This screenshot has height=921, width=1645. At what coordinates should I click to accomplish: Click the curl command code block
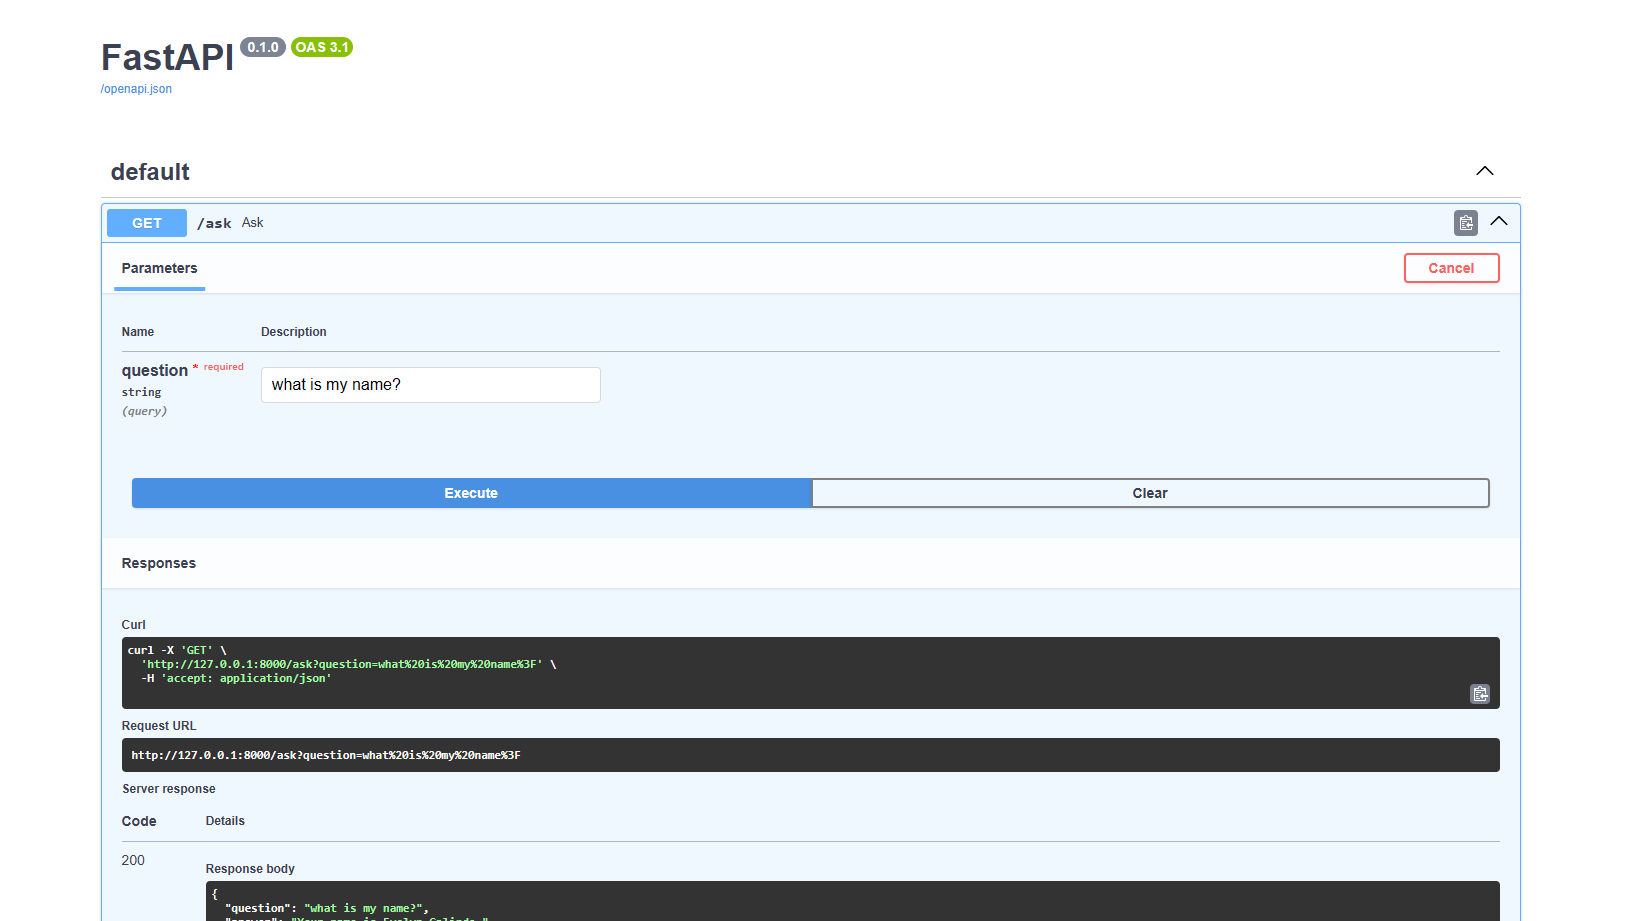[810, 673]
